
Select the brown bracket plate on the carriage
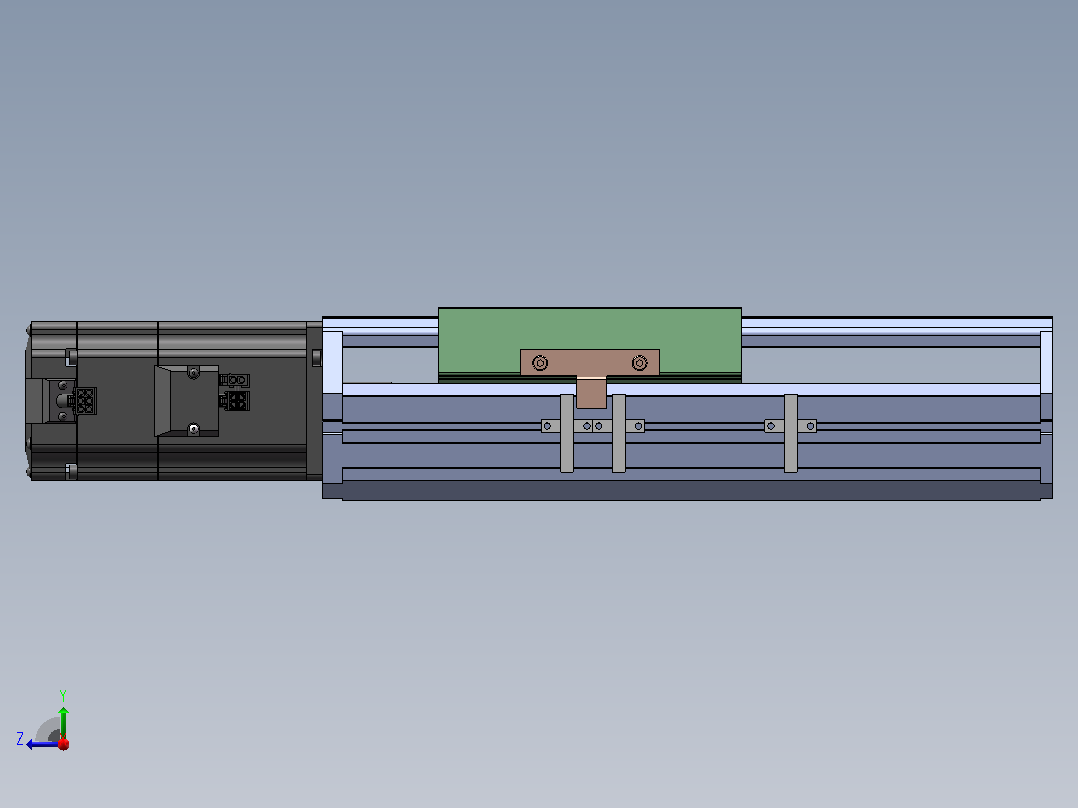589,362
